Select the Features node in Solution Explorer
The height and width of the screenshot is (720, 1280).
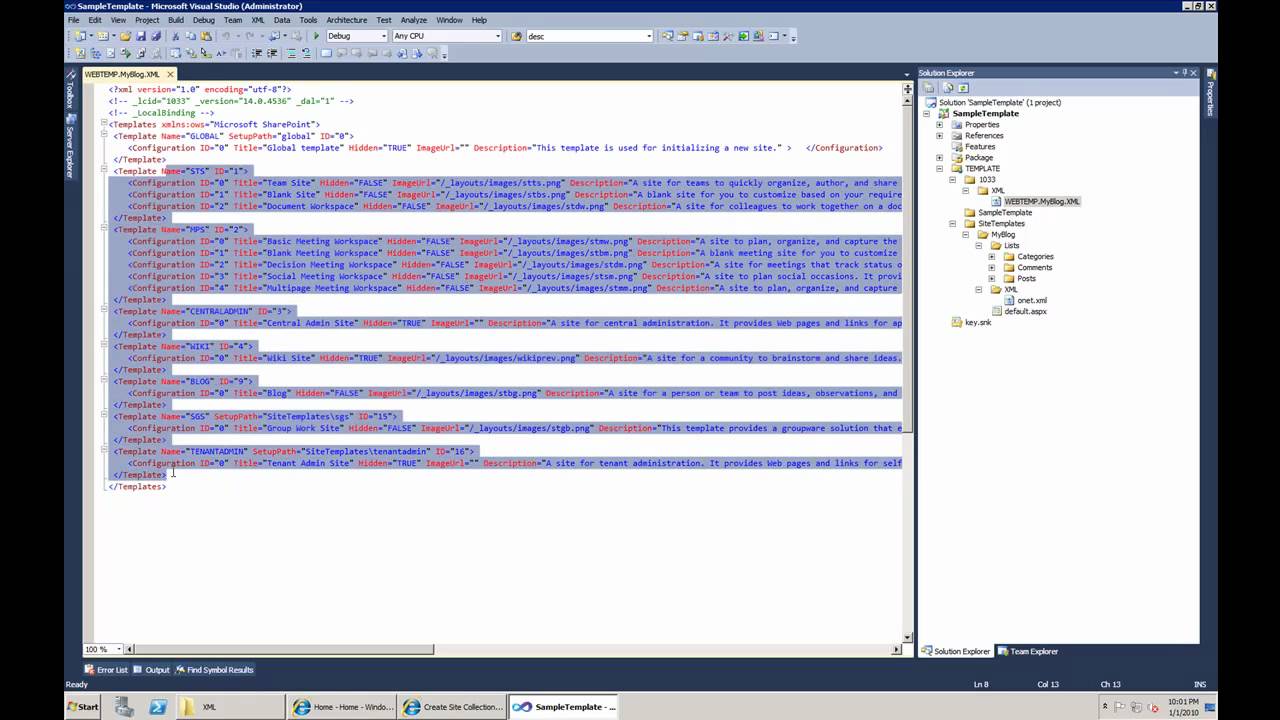click(980, 147)
